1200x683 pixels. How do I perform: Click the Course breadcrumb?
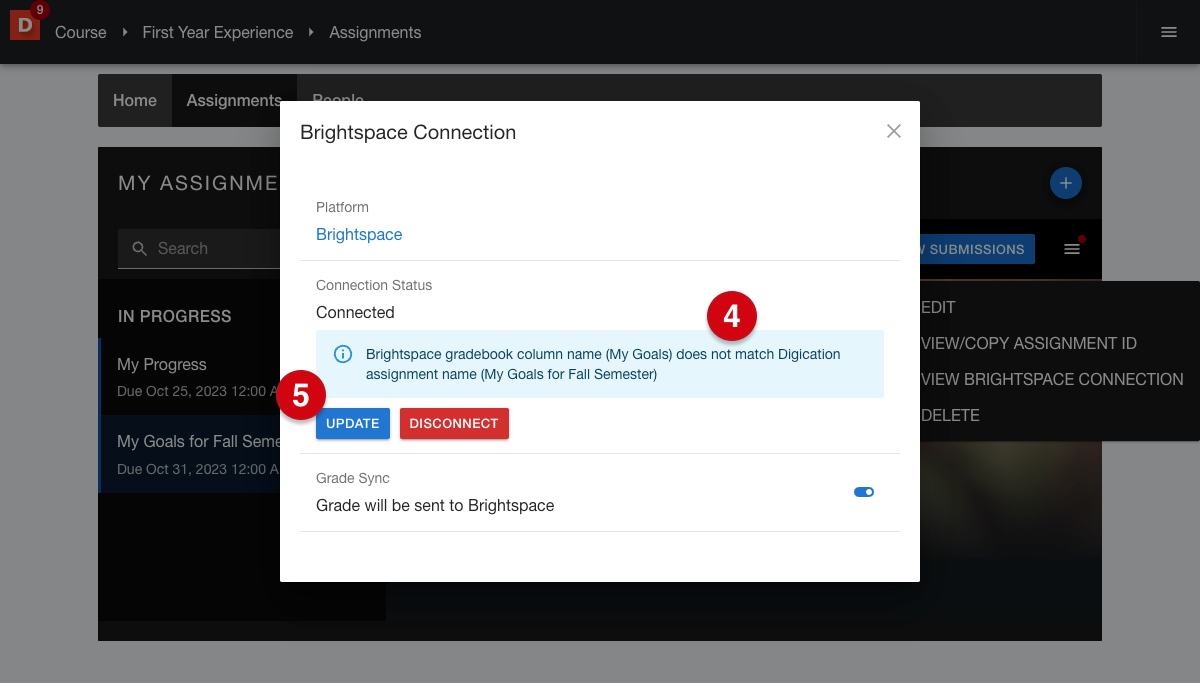coord(81,32)
